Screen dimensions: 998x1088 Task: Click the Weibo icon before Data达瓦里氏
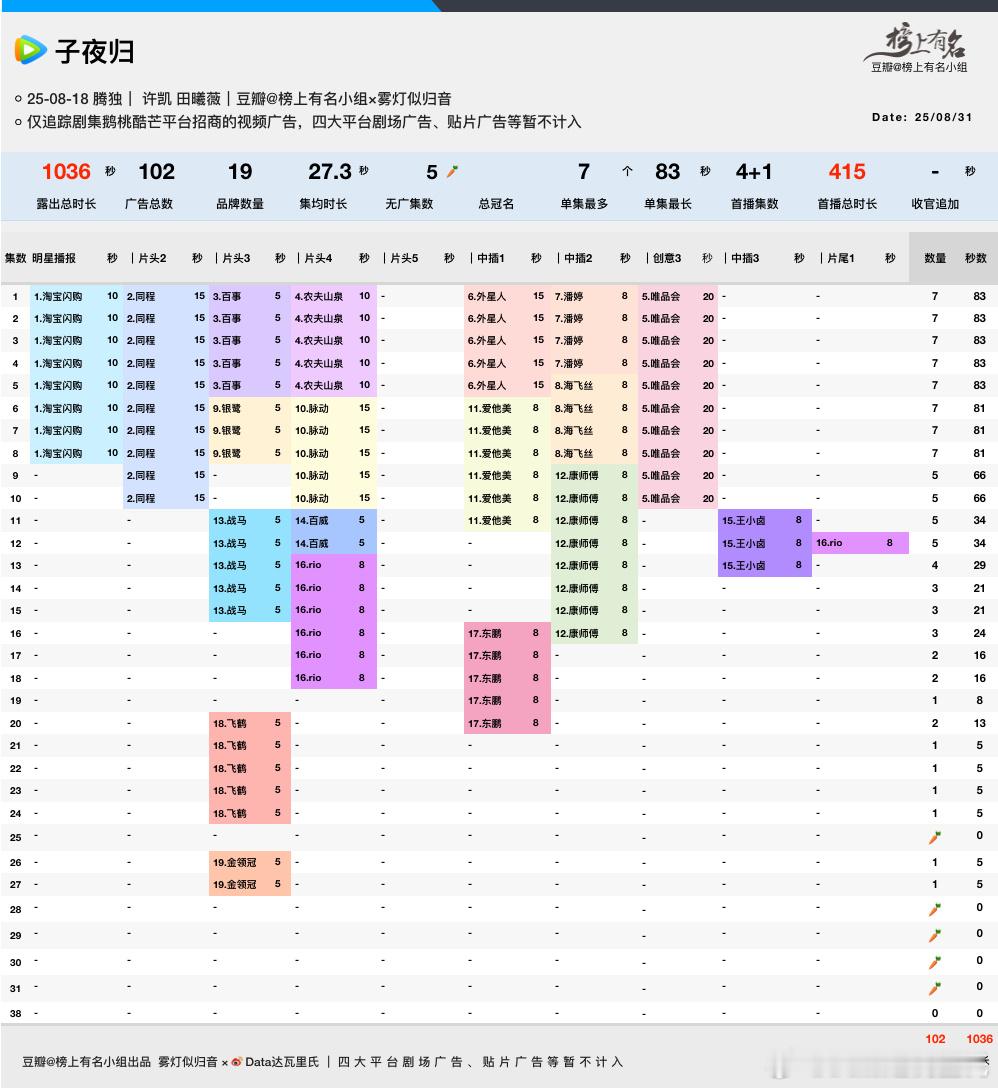coord(237,1062)
